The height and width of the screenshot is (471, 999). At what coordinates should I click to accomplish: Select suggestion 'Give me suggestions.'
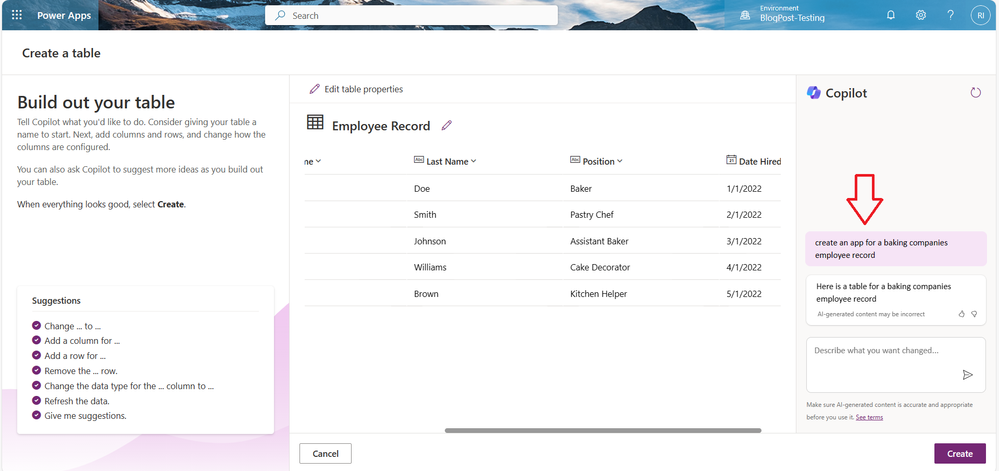point(85,416)
